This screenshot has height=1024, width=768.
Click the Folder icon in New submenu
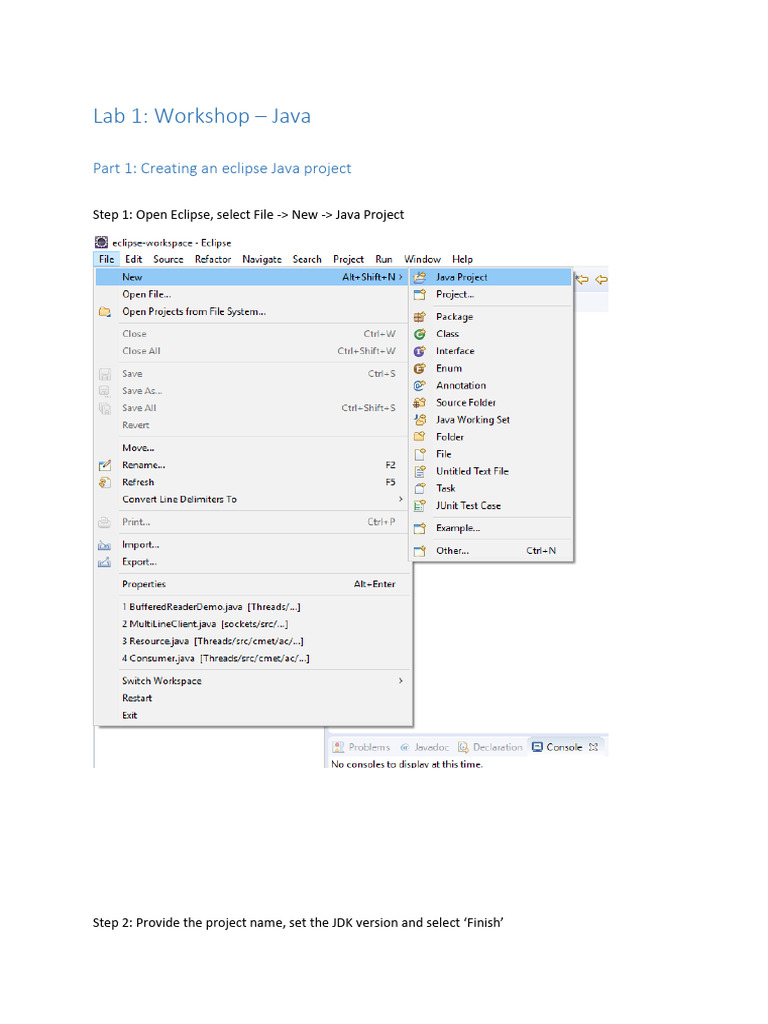[420, 437]
